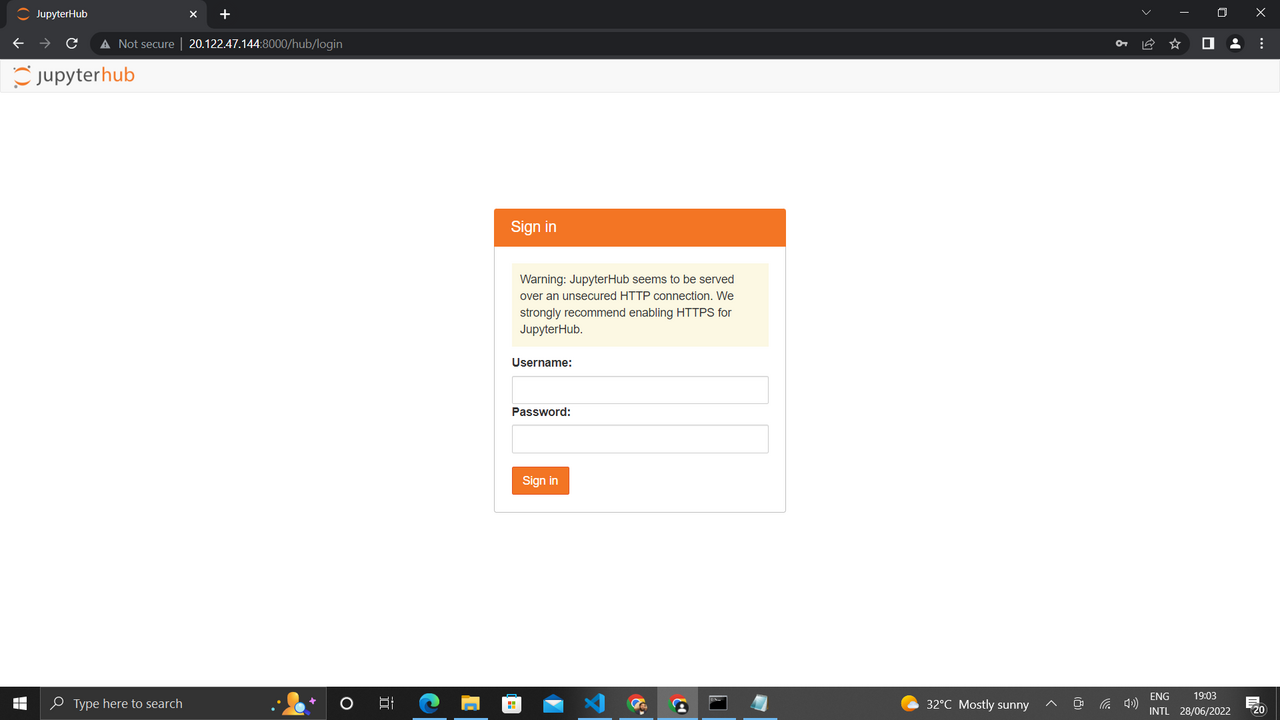Open weather widget showing 32°C Mostly sunny
Image resolution: width=1280 pixels, height=720 pixels.
[965, 704]
